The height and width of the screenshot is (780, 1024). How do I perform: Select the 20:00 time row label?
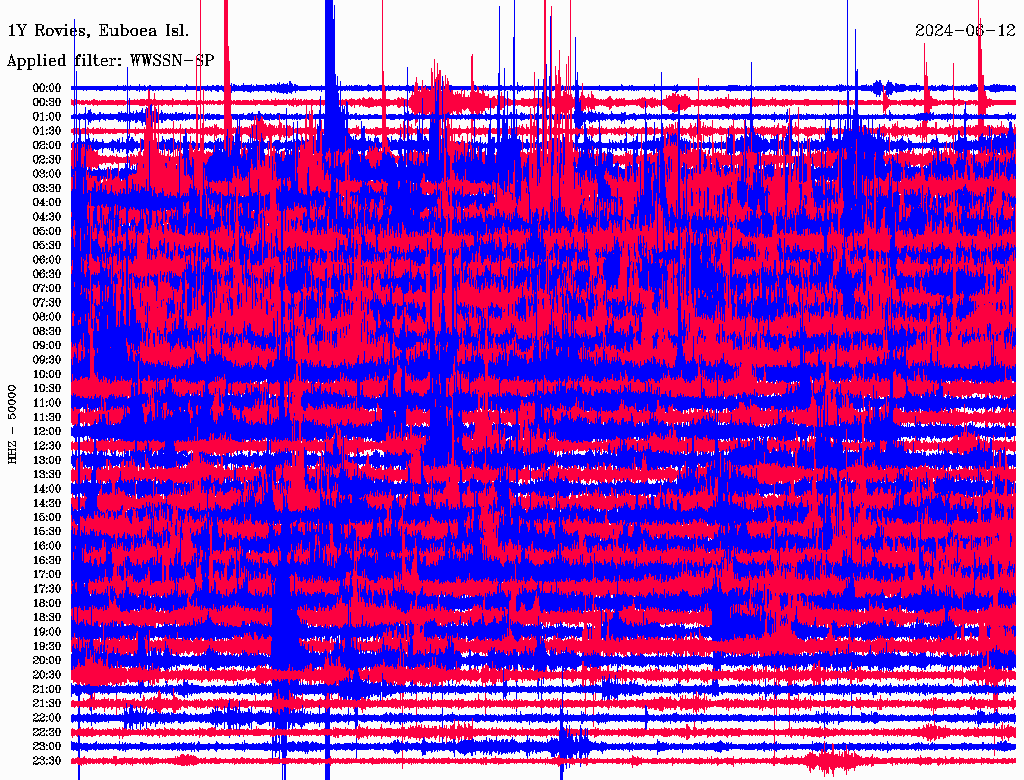(x=47, y=660)
